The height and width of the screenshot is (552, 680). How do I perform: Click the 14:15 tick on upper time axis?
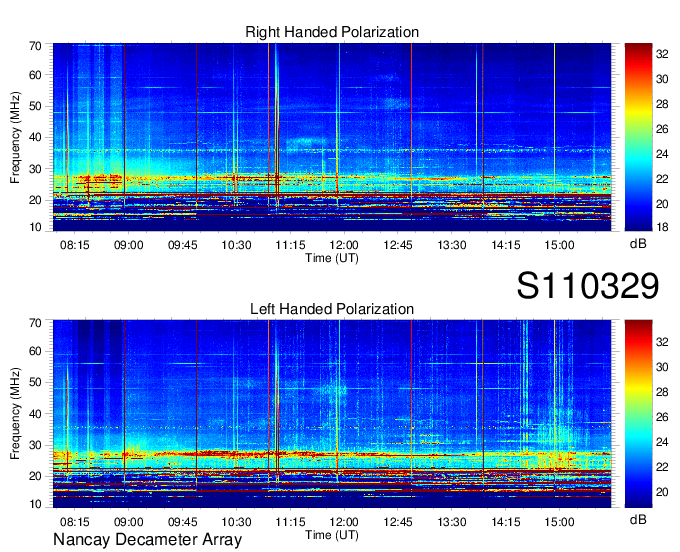click(x=506, y=245)
